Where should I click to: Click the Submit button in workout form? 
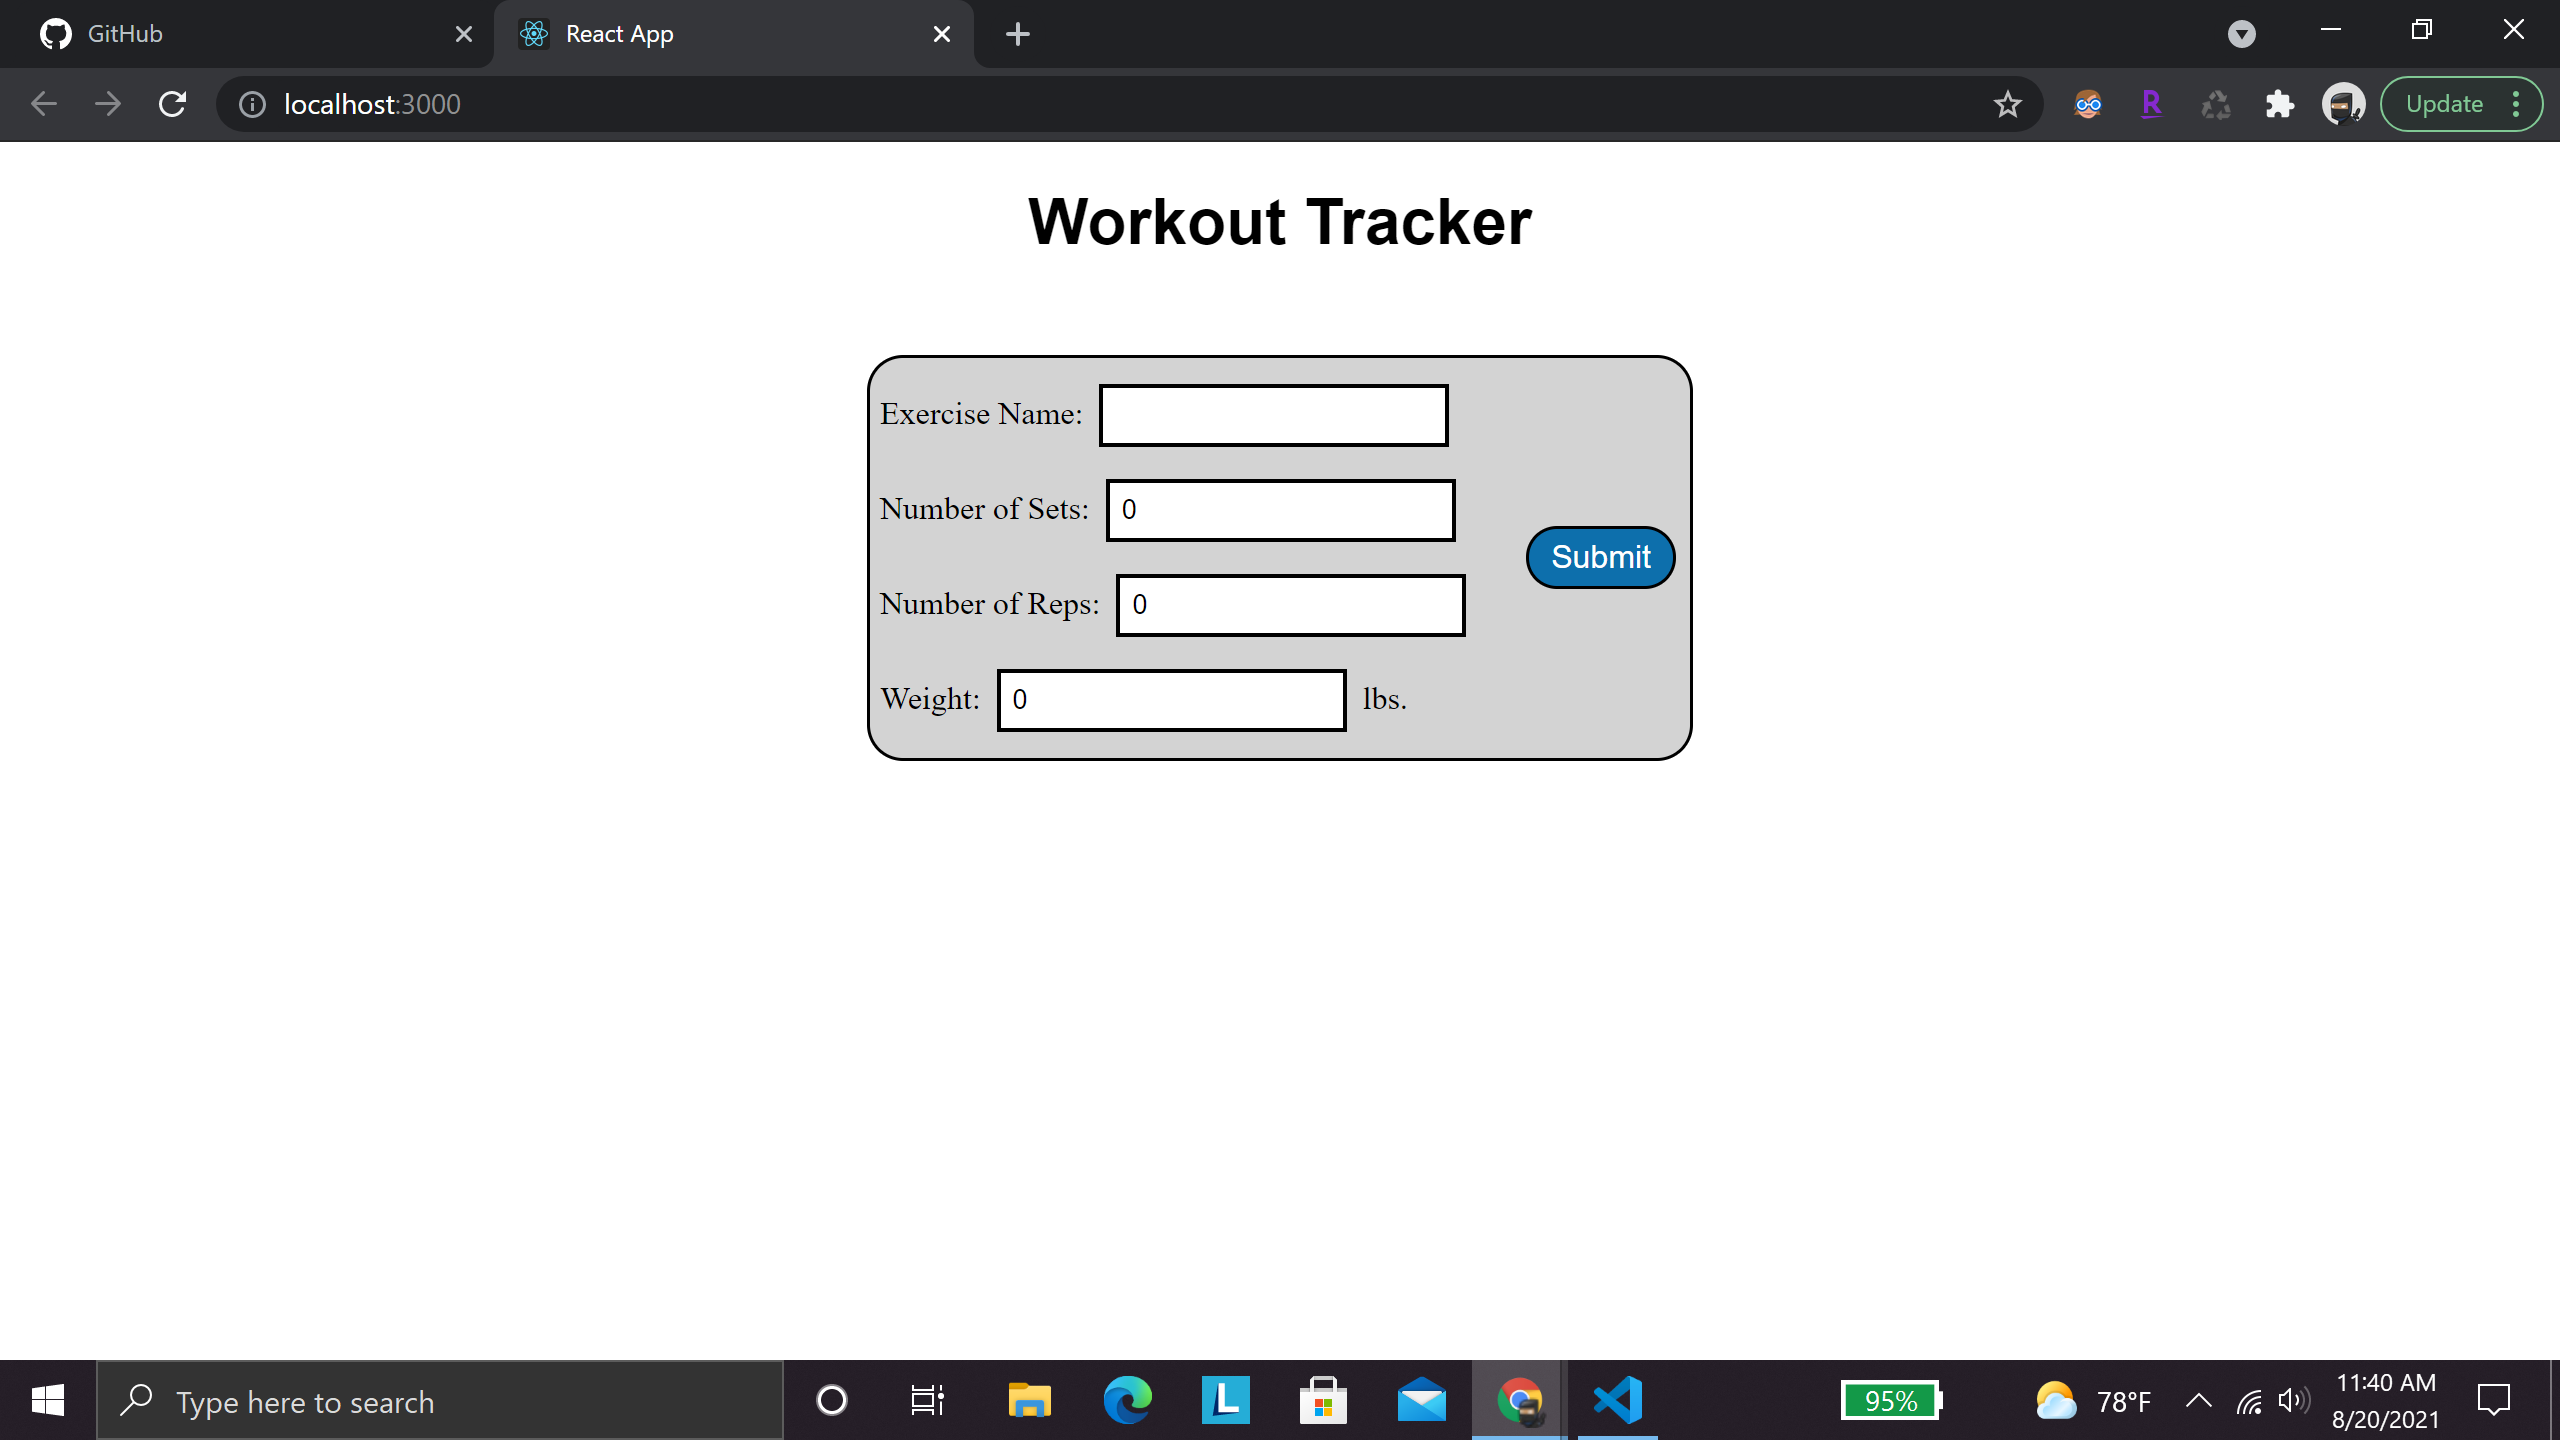coord(1600,557)
